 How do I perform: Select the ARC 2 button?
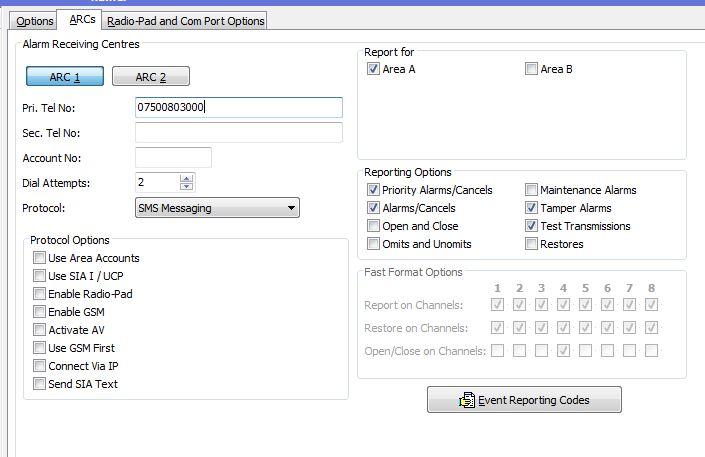151,77
